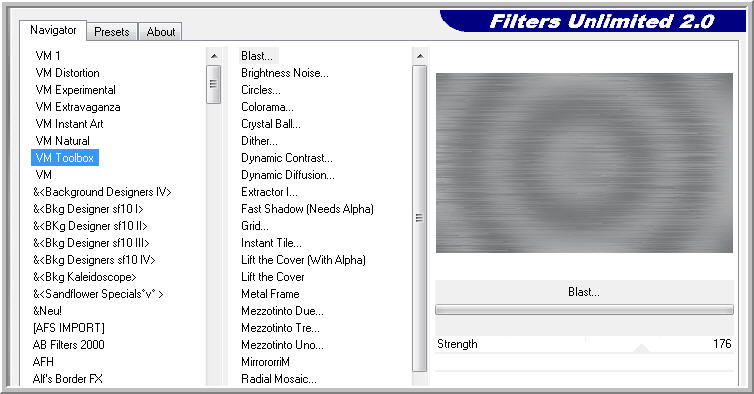This screenshot has height=394, width=754.
Task: Click the filter list scrollbar thumb
Action: click(x=420, y=218)
